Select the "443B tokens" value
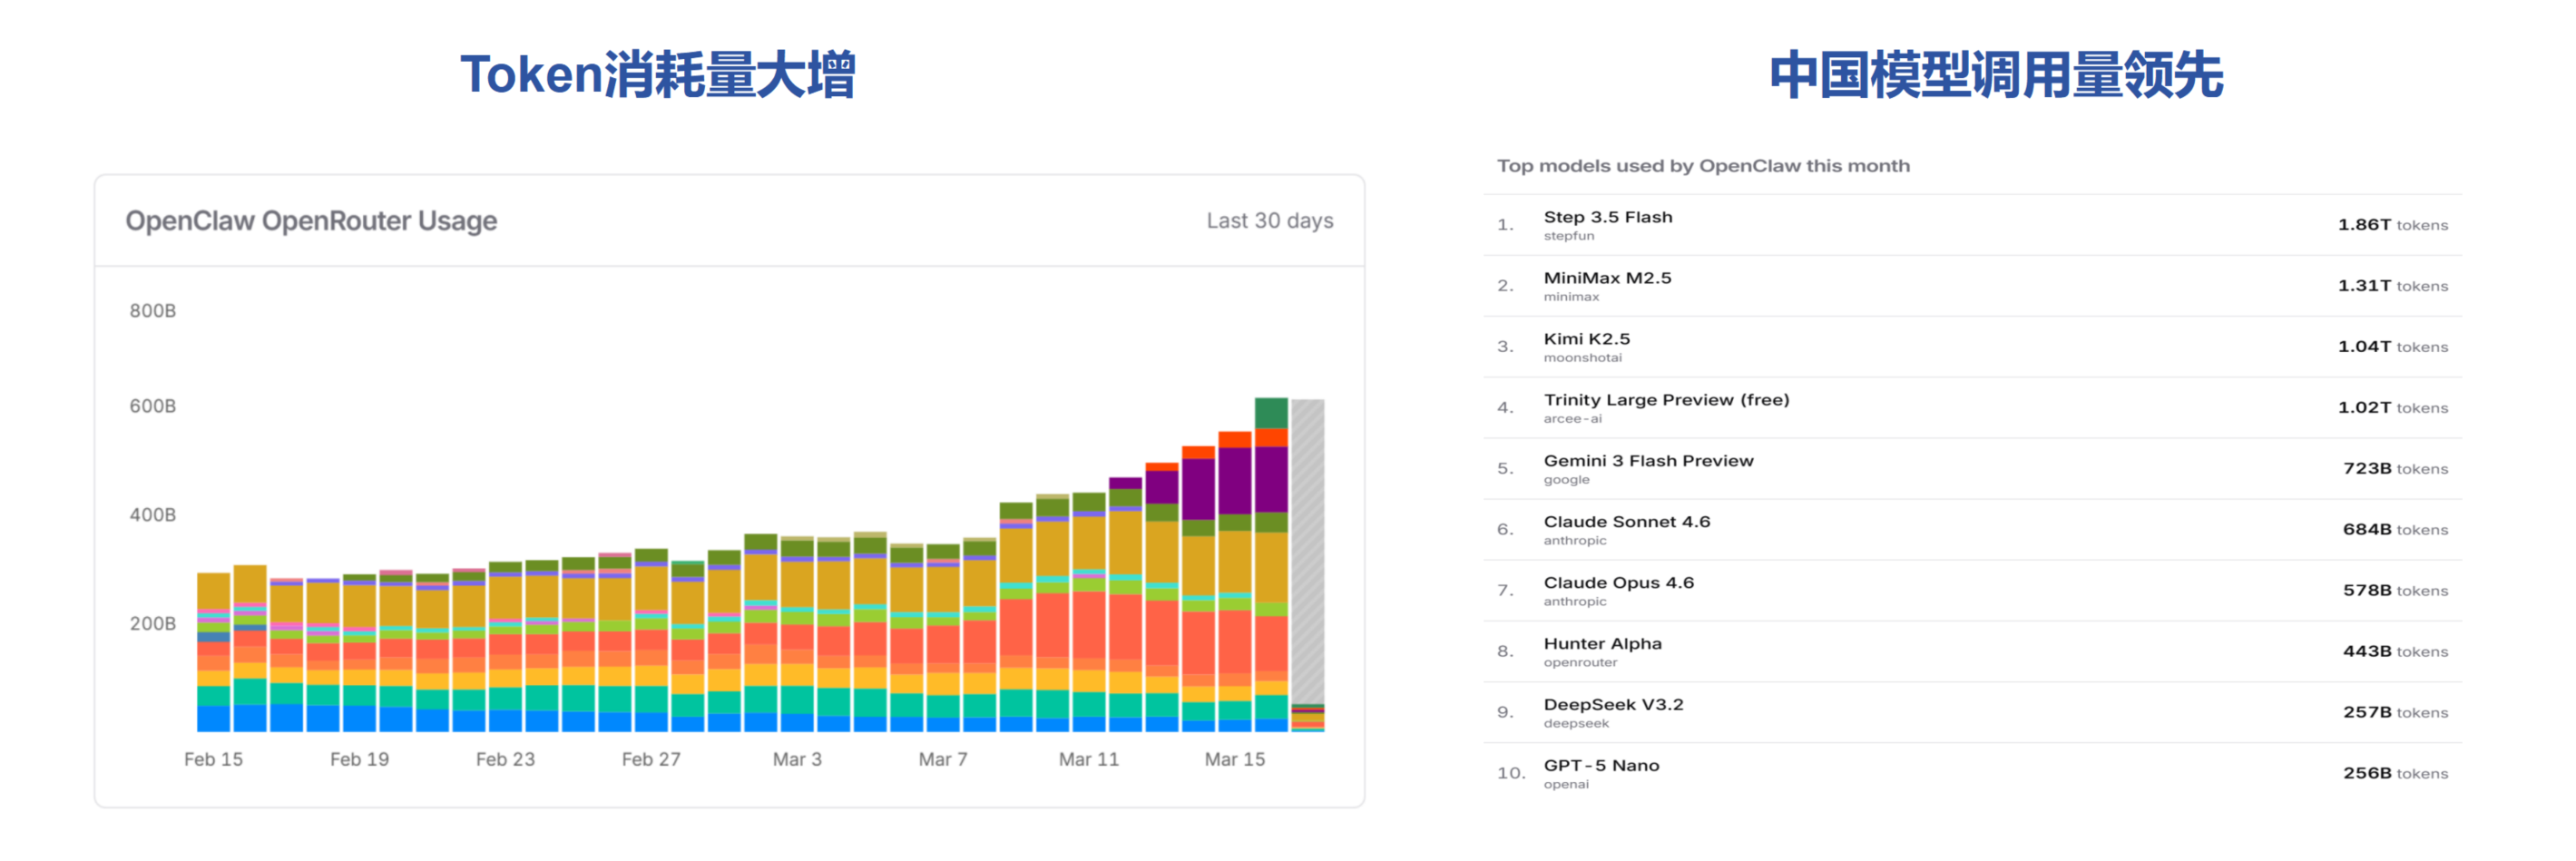Viewport: 2576px width, 861px height. coord(2396,652)
